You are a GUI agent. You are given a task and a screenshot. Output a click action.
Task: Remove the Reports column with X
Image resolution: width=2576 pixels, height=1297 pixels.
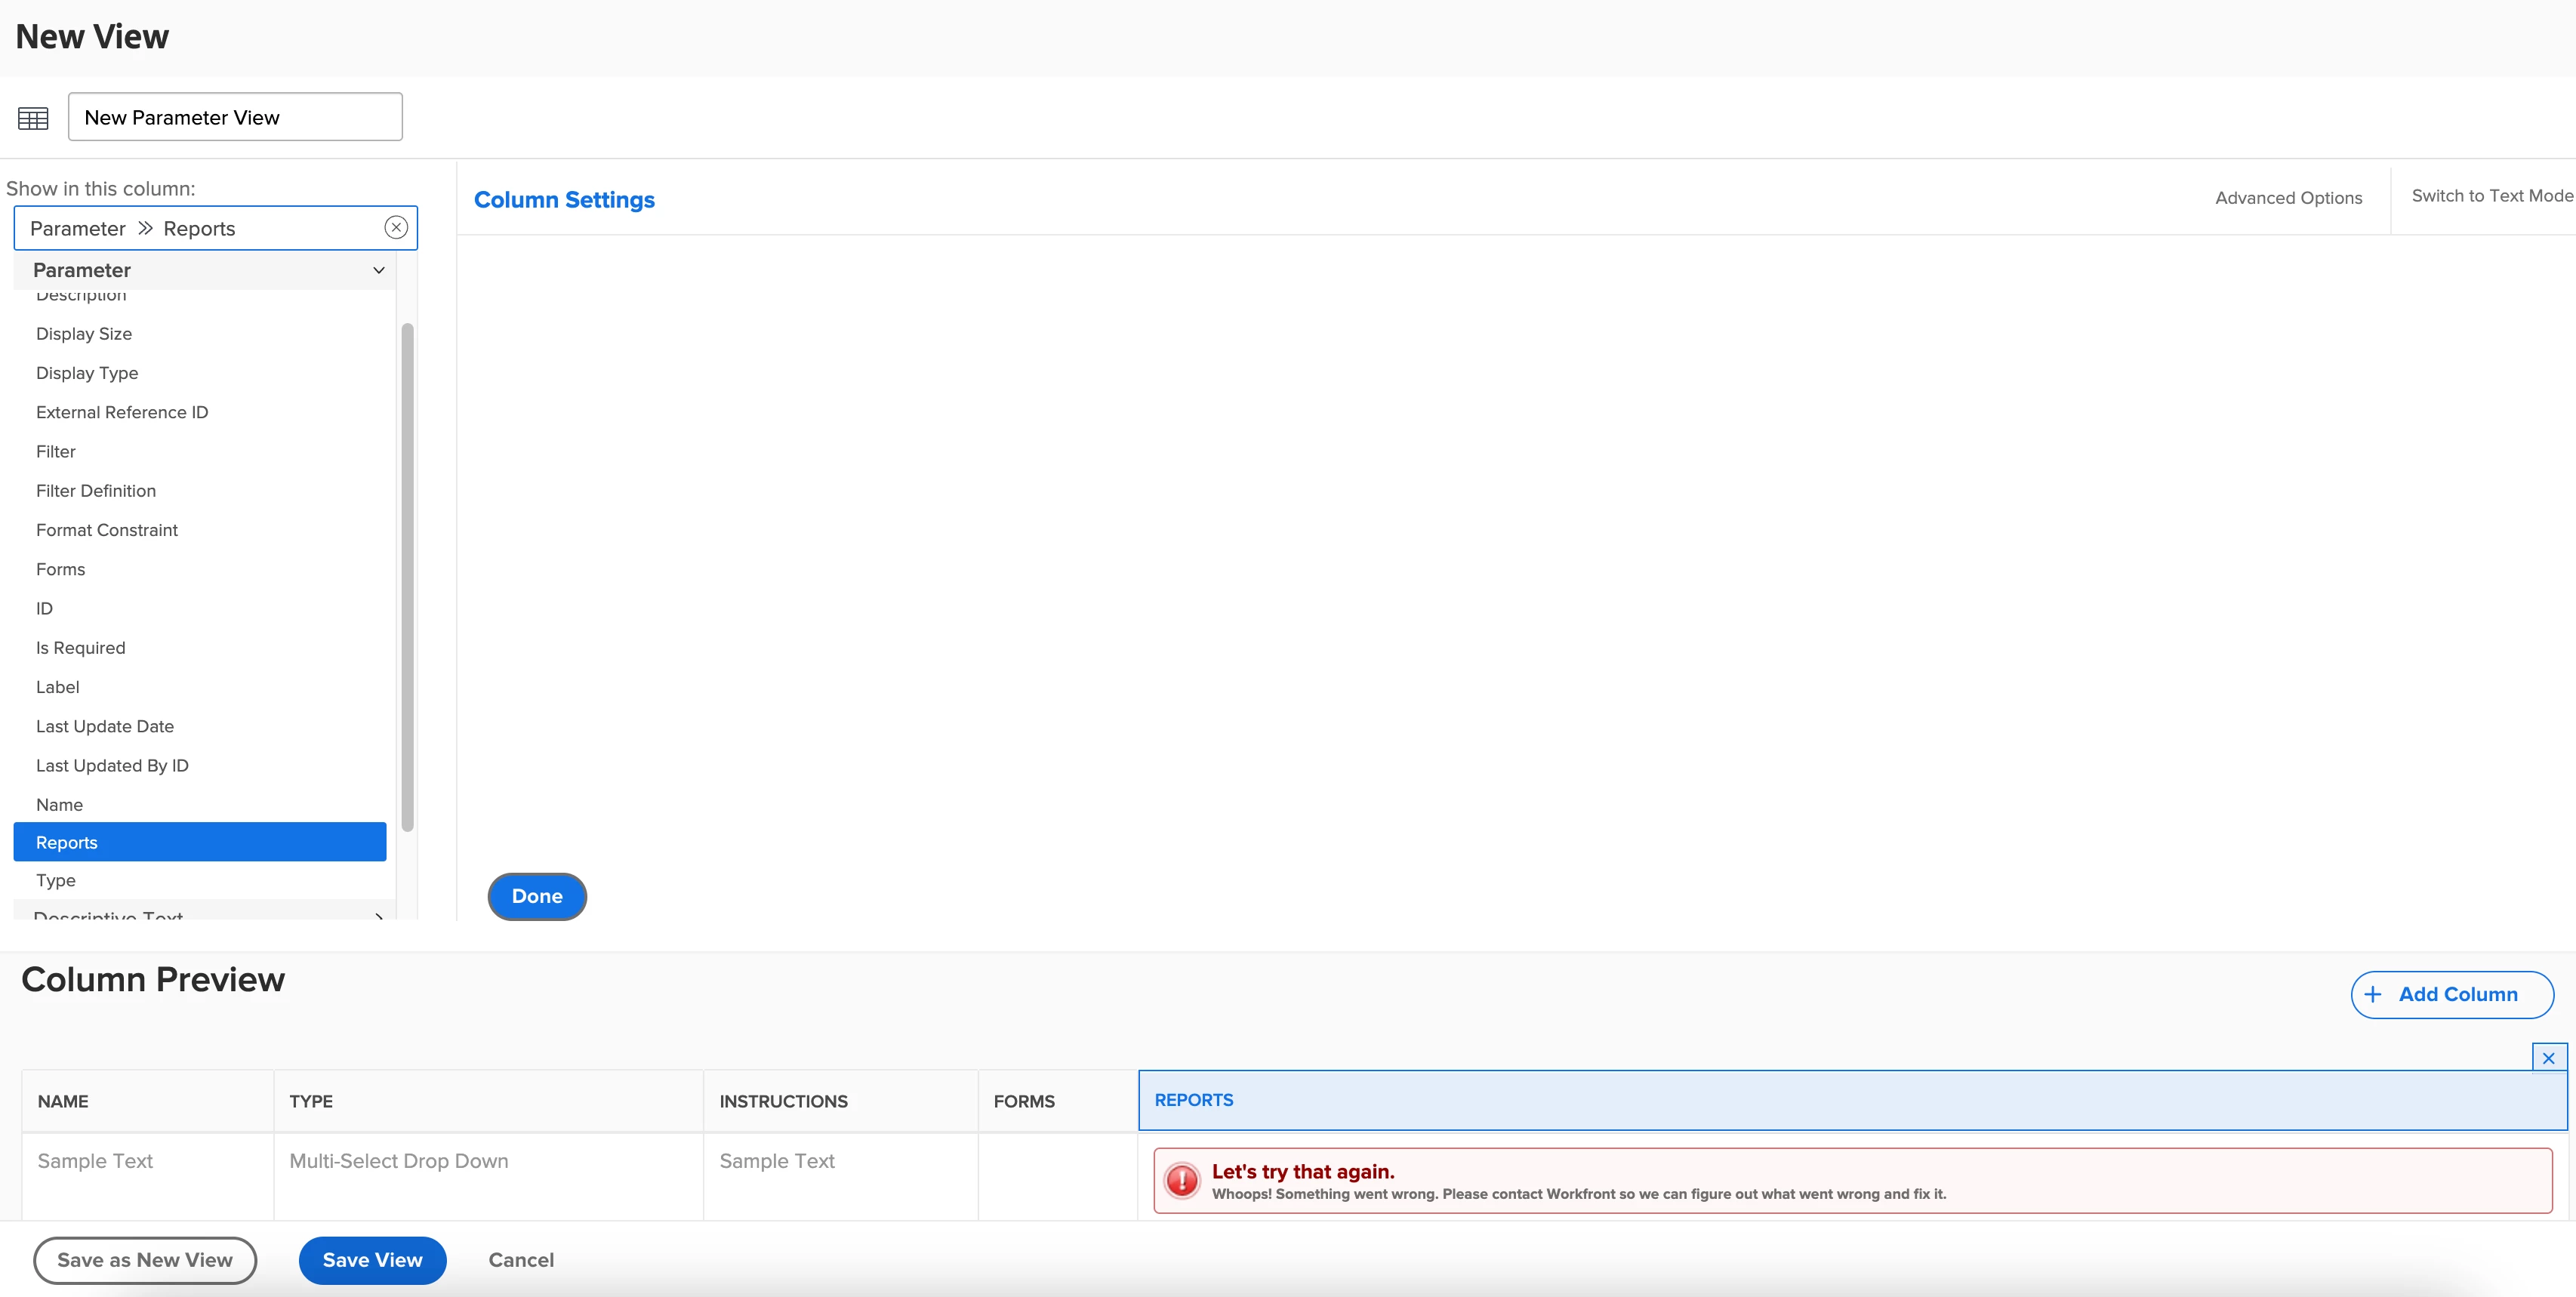click(x=2548, y=1058)
